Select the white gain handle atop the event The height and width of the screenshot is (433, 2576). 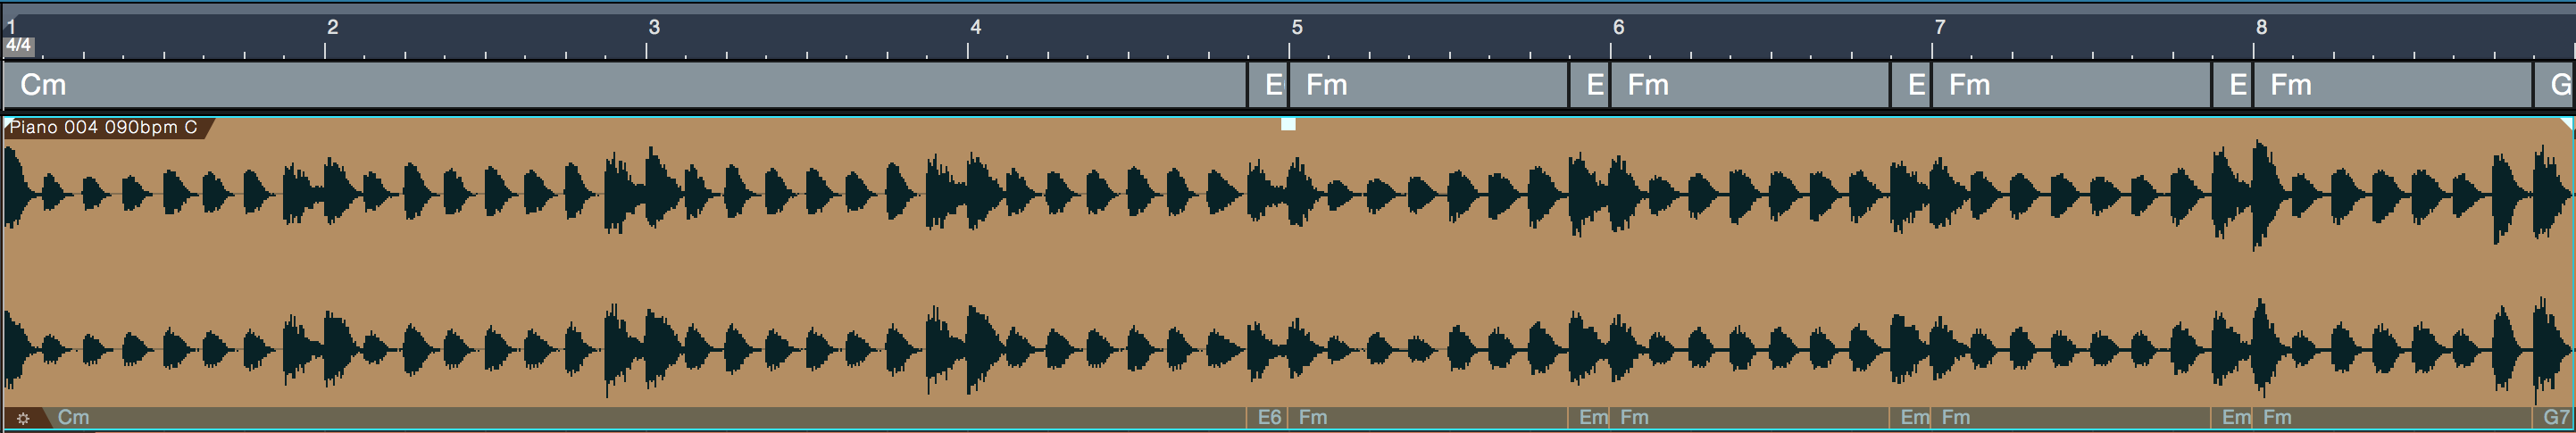[1288, 124]
